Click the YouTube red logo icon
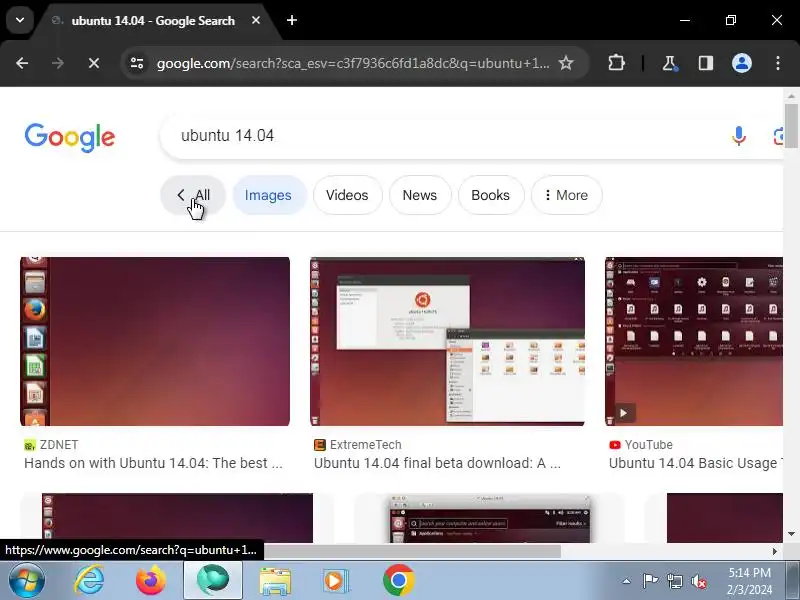 point(615,445)
